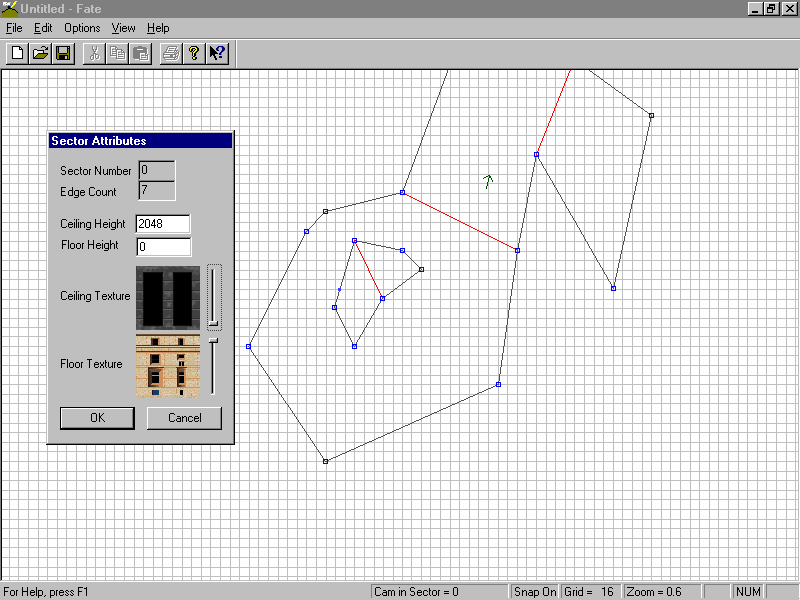Click the Copy toolbar icon
800x600 pixels.
[117, 53]
